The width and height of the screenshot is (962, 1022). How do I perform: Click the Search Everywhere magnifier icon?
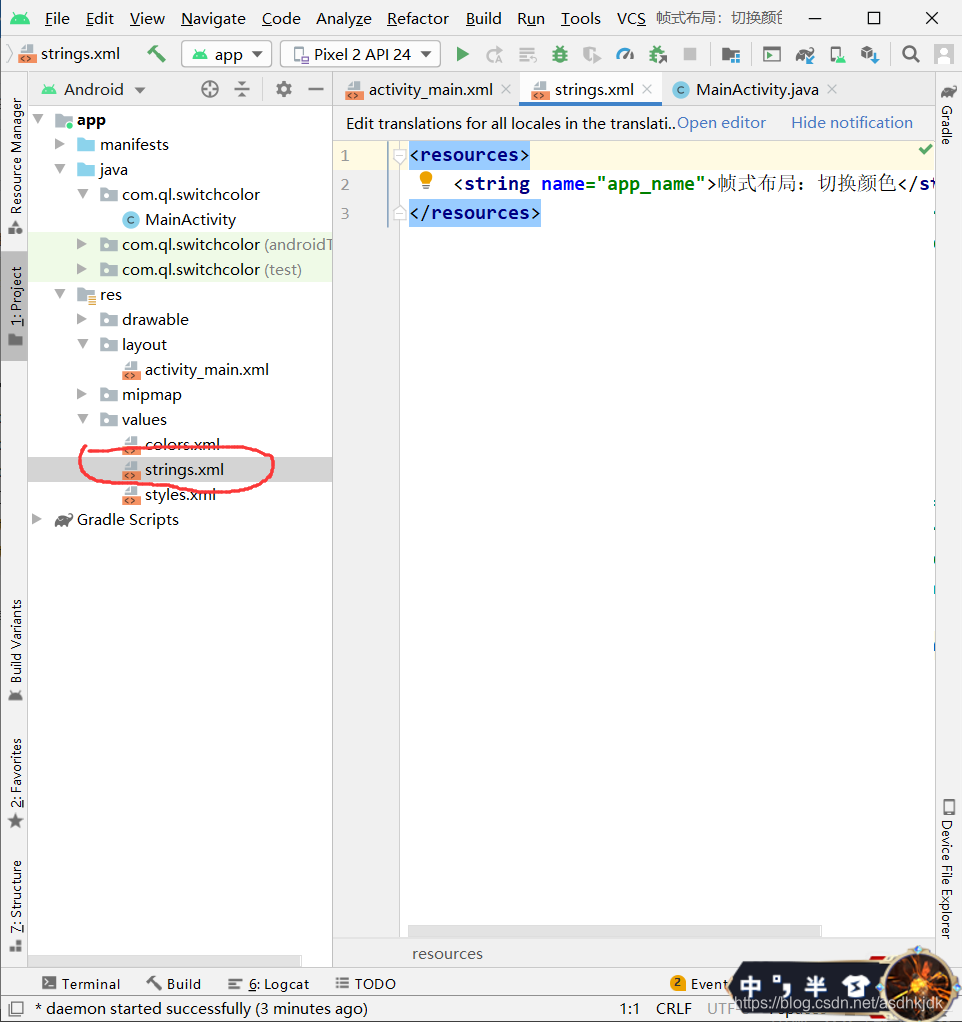click(911, 54)
